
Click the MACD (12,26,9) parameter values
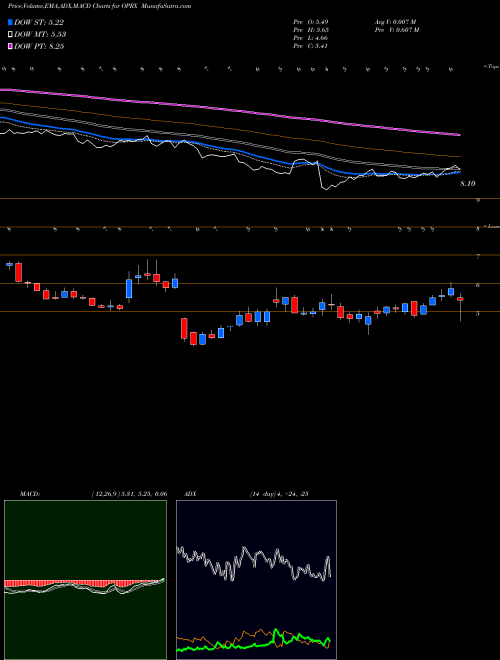tap(129, 494)
